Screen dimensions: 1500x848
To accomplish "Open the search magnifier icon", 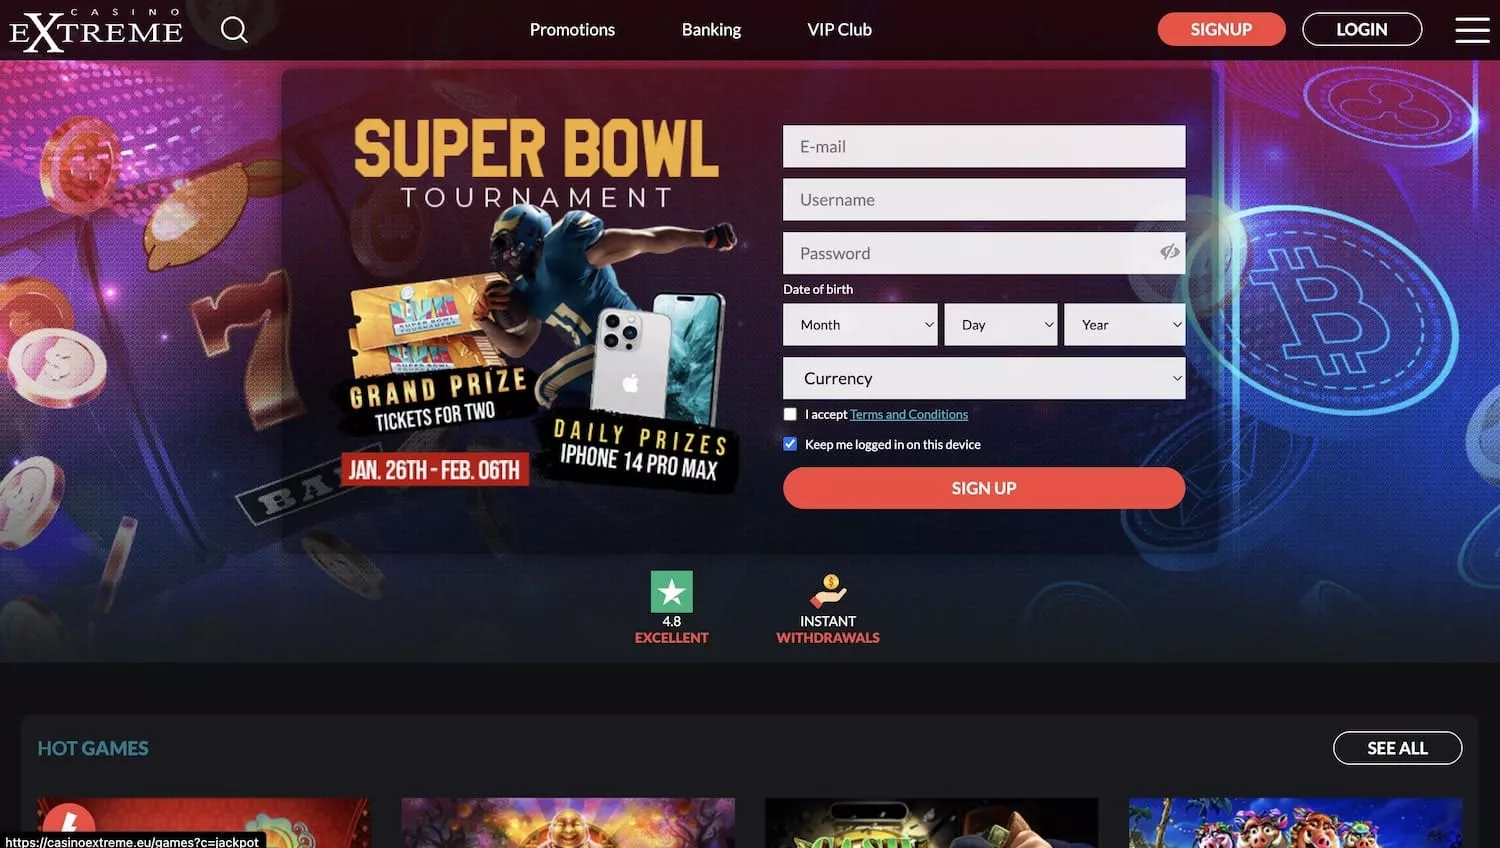I will point(234,30).
